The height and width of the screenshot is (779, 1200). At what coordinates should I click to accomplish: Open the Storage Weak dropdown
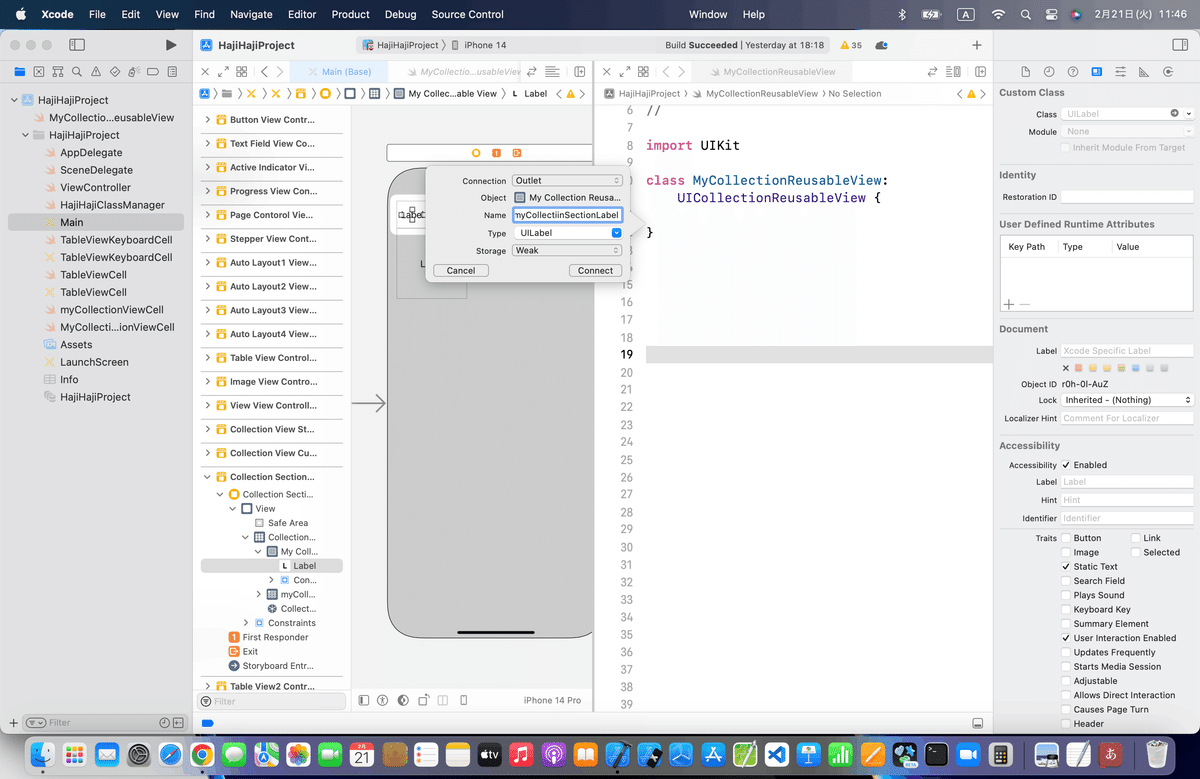tap(568, 251)
